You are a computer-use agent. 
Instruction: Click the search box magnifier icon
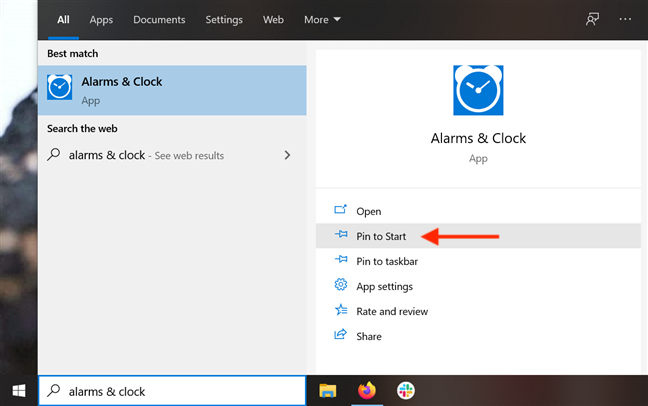click(x=54, y=390)
